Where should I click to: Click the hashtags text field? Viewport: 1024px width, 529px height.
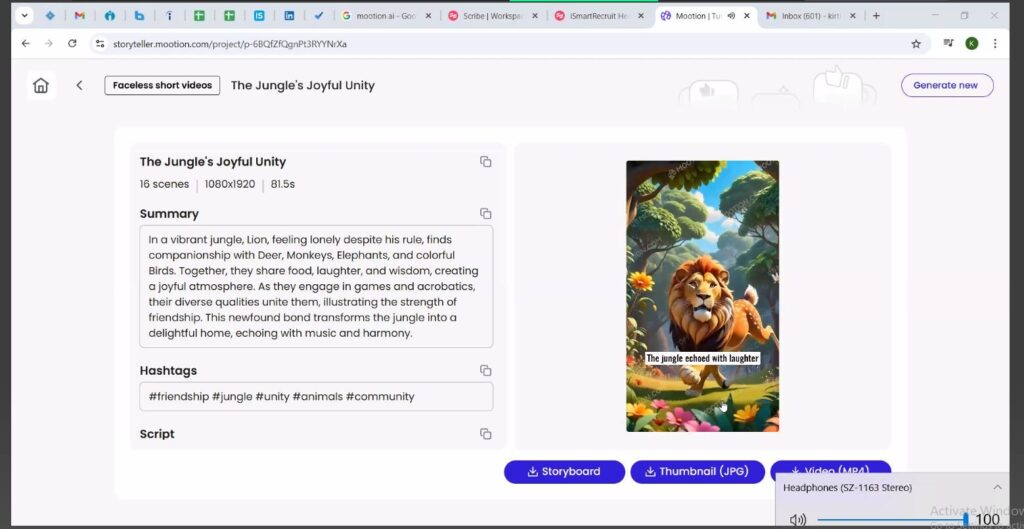click(x=316, y=396)
